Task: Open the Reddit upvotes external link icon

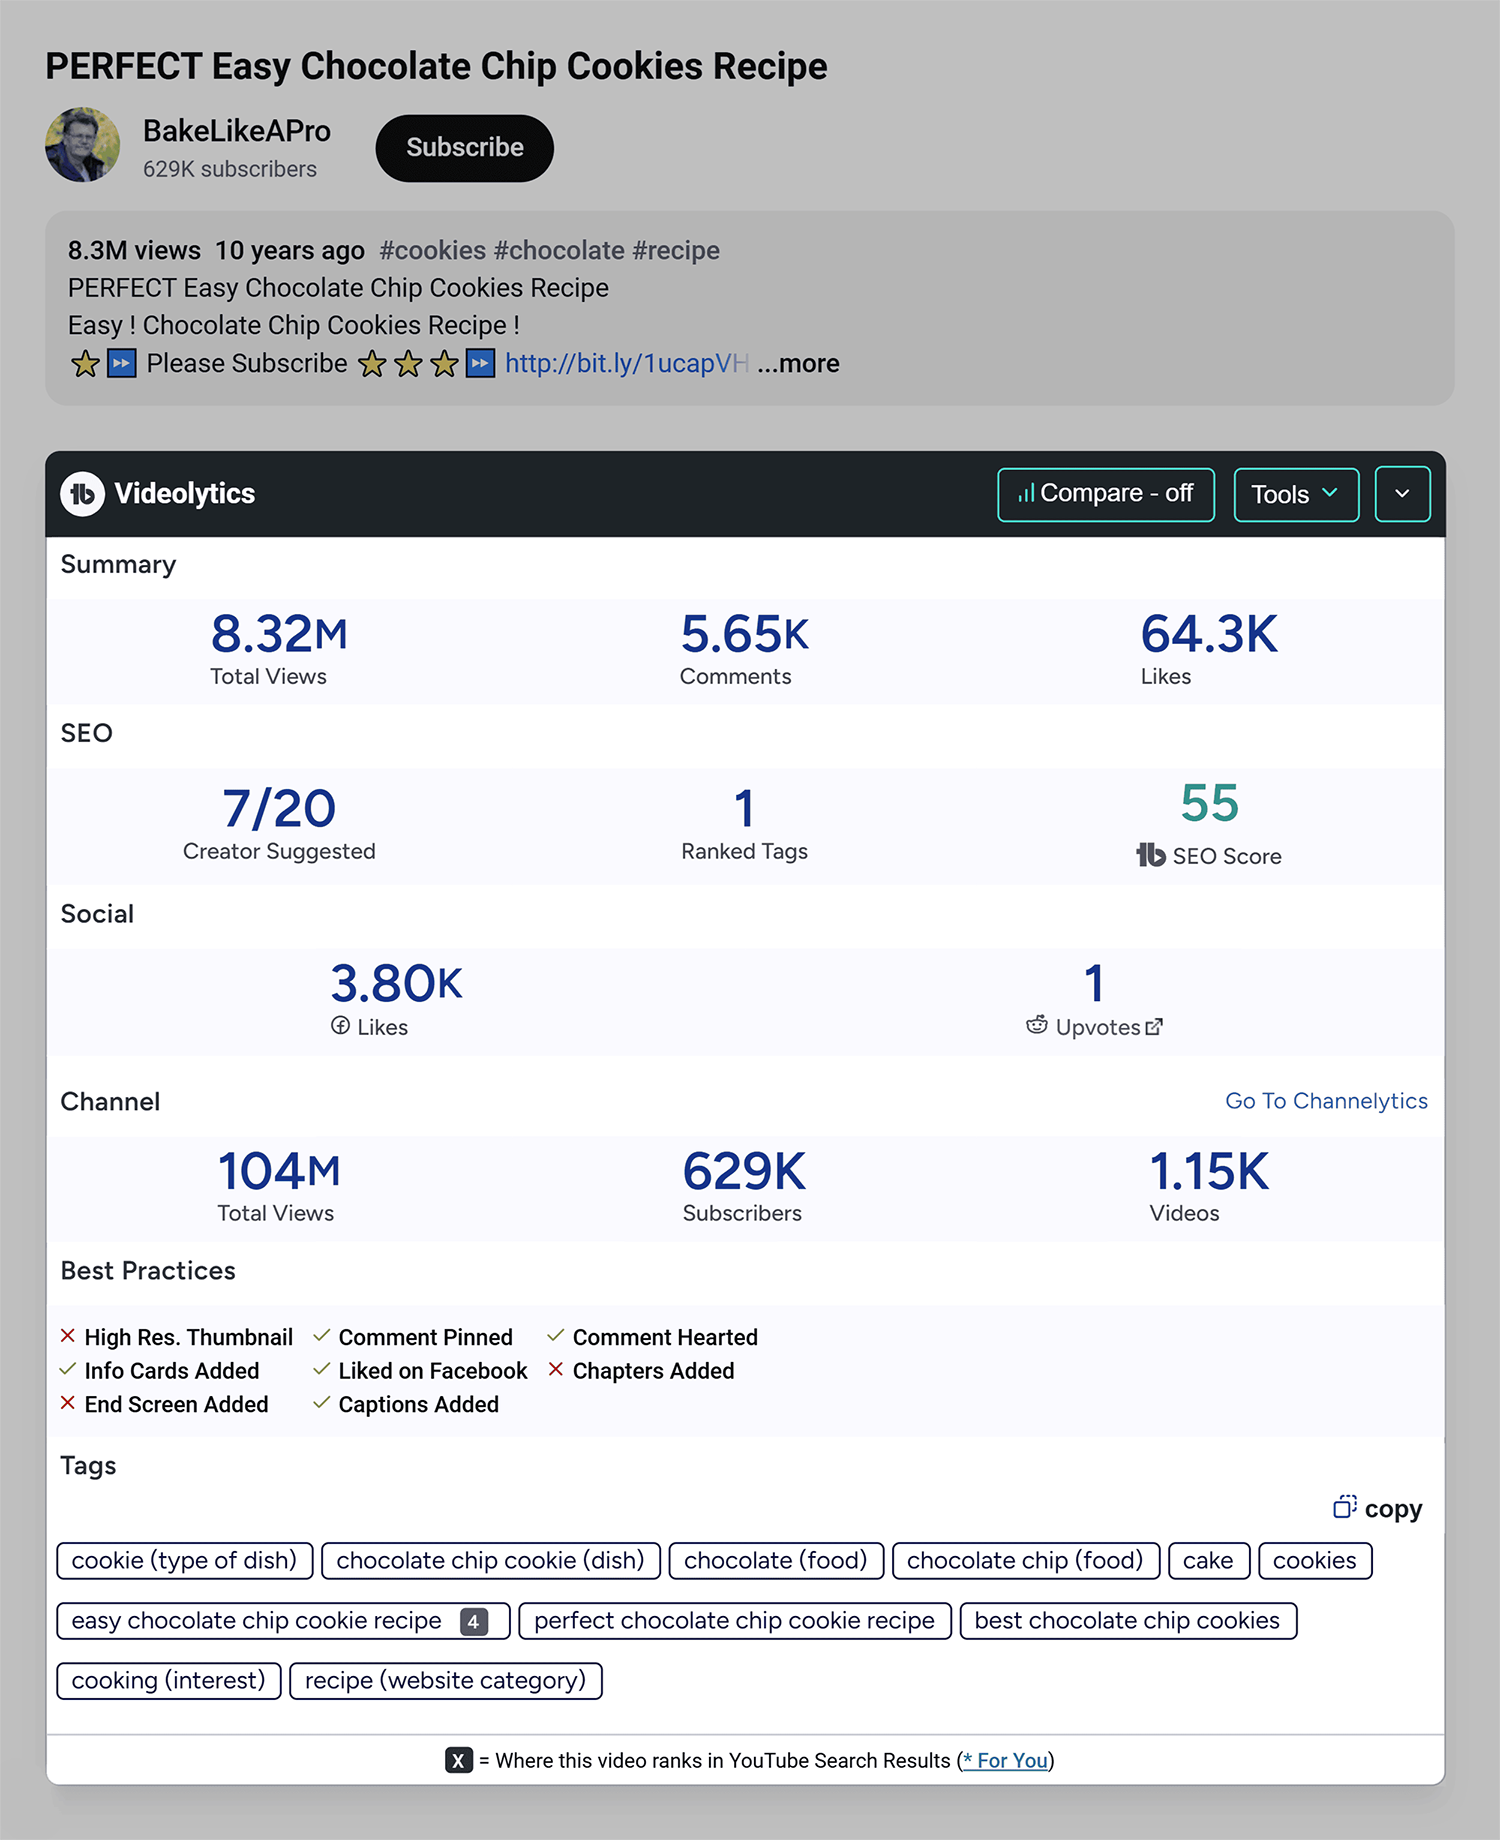Action: [x=1154, y=1027]
